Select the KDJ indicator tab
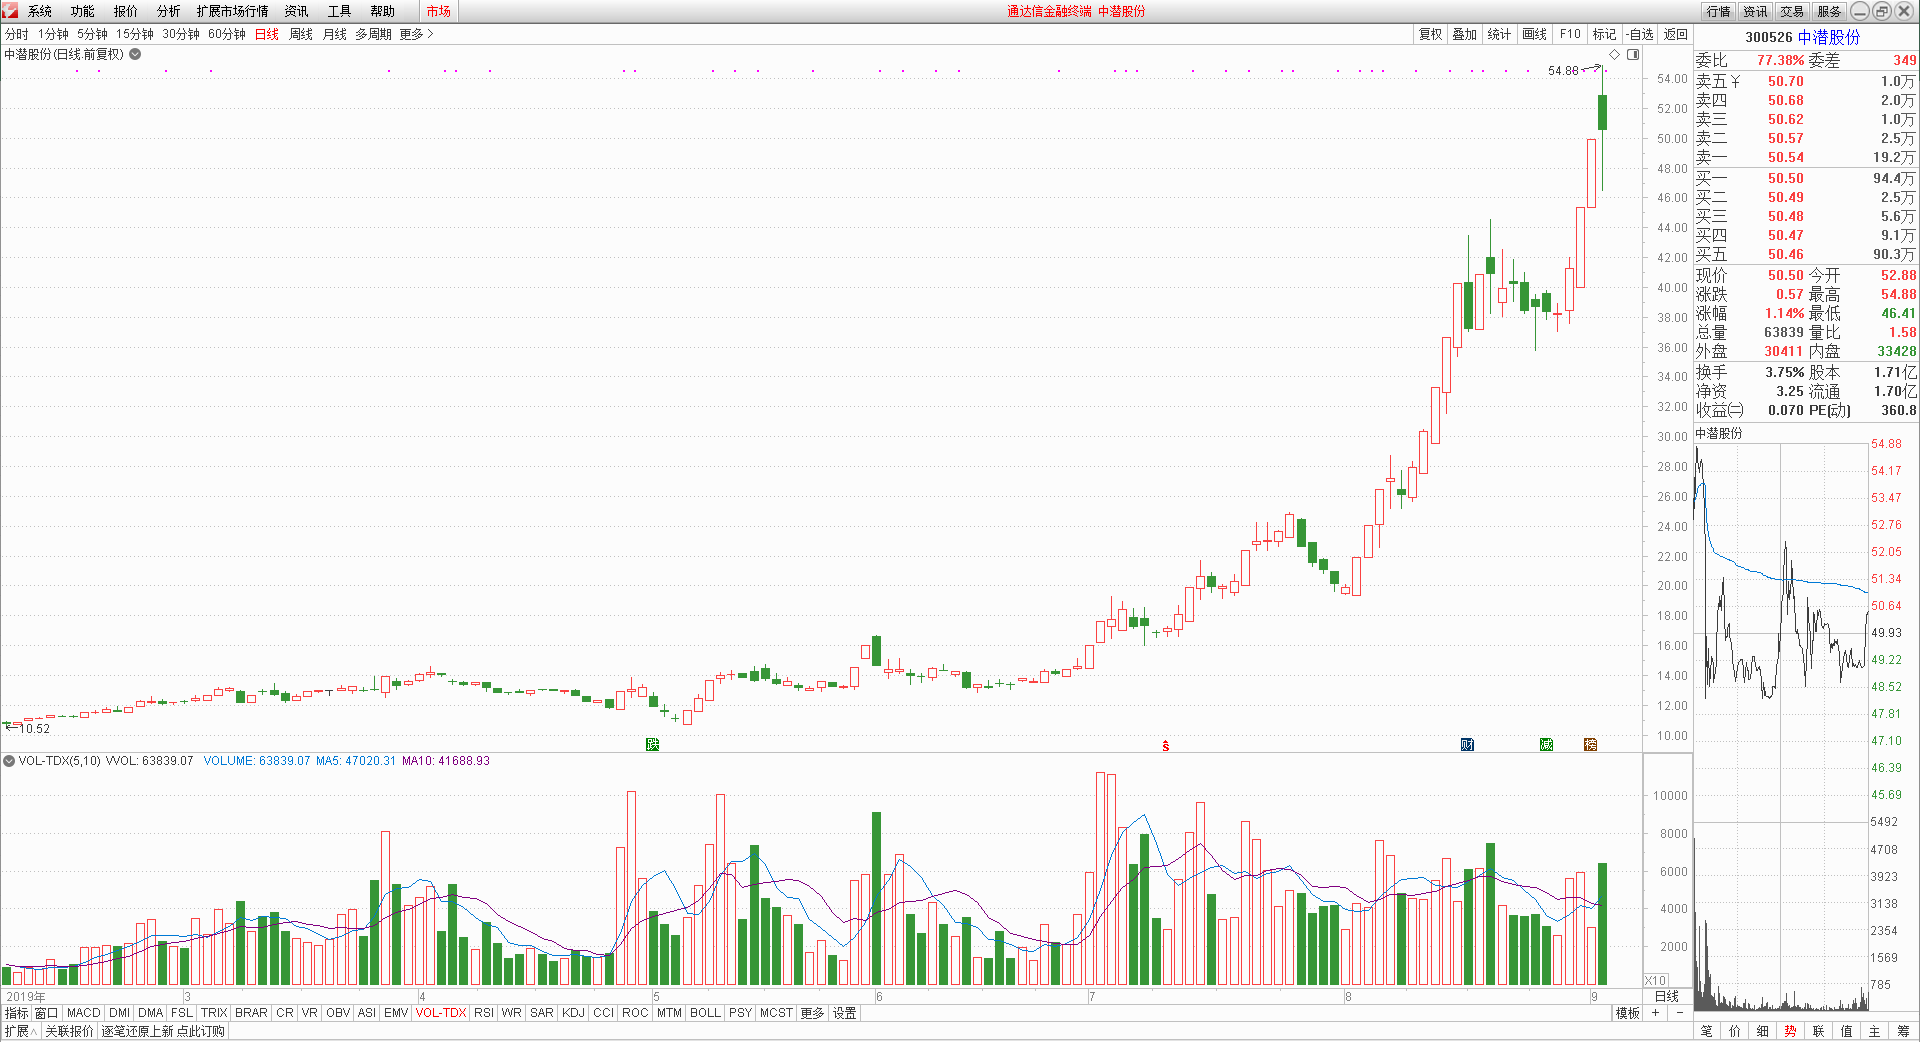The image size is (1920, 1042). click(573, 1013)
